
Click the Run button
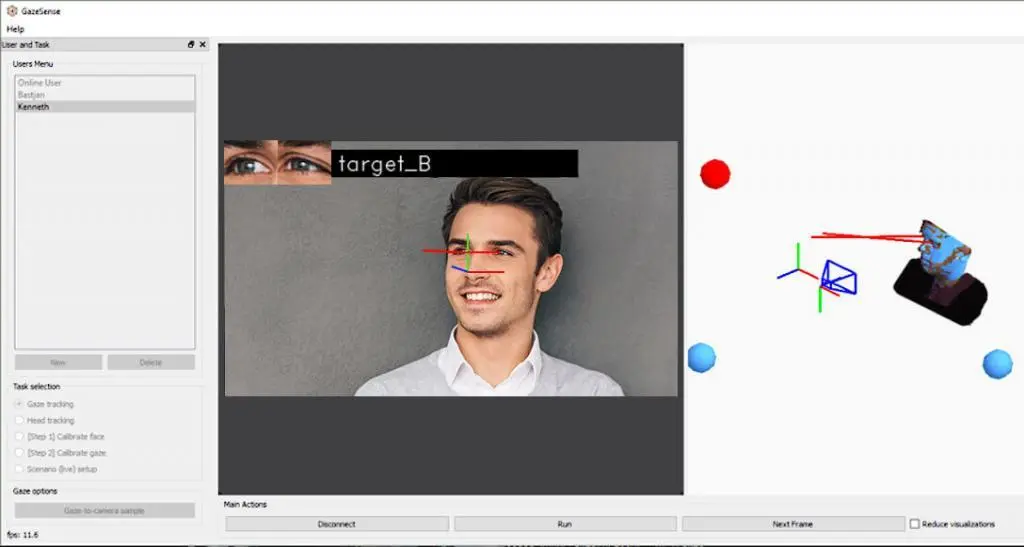[565, 524]
